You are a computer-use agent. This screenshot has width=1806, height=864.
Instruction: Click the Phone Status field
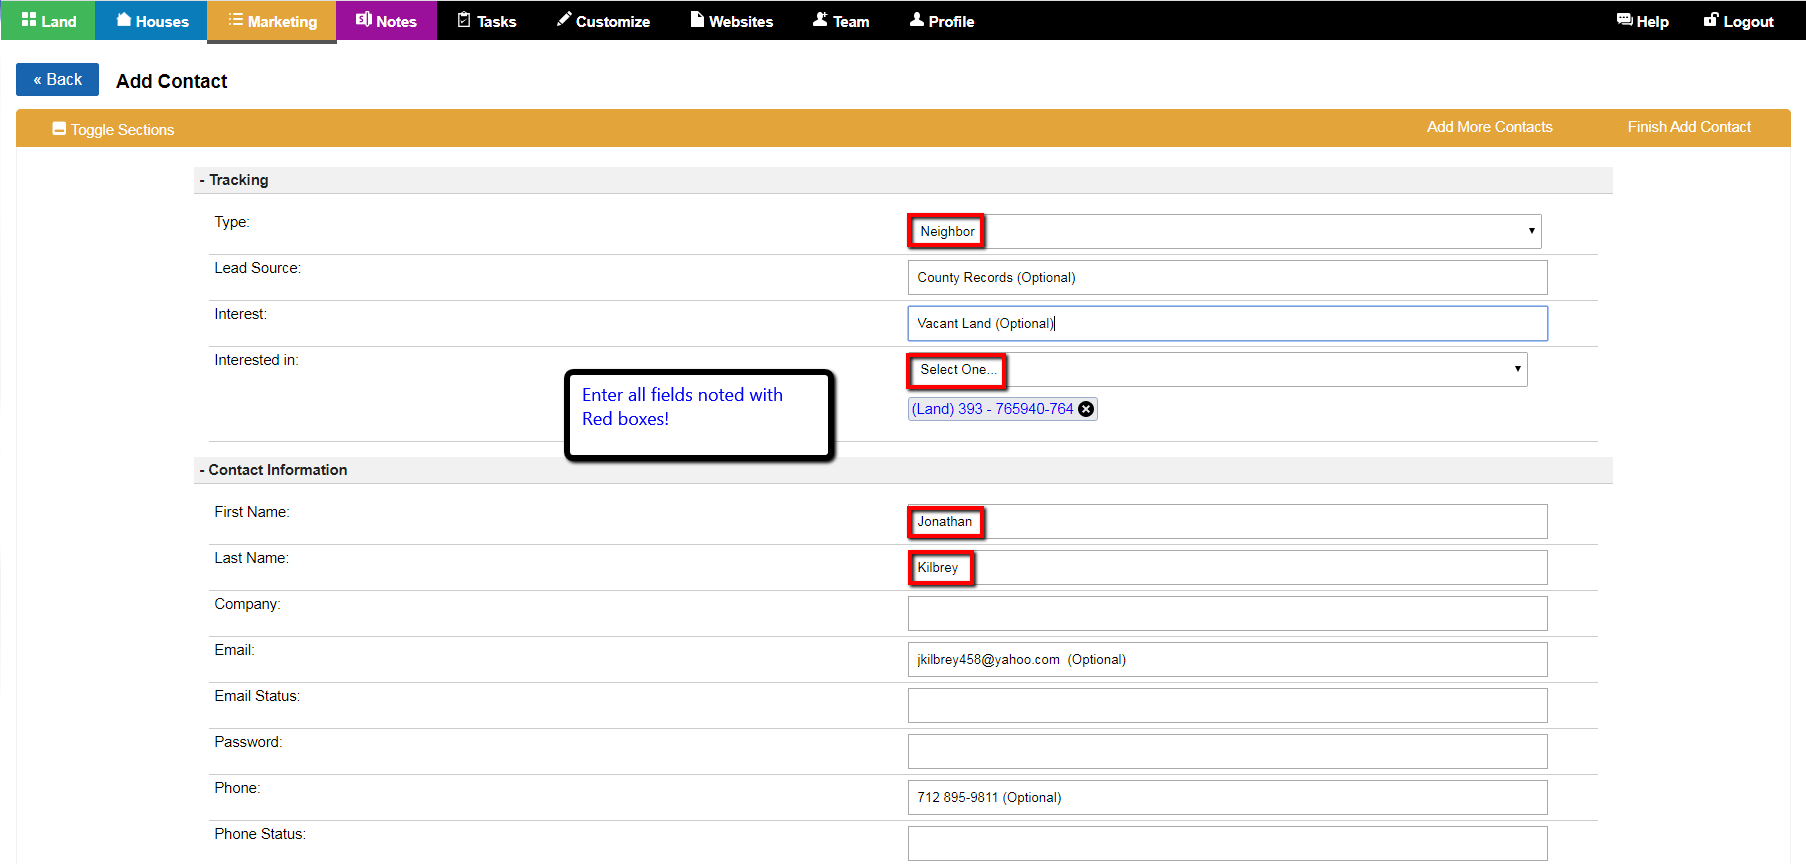[x=1227, y=843]
